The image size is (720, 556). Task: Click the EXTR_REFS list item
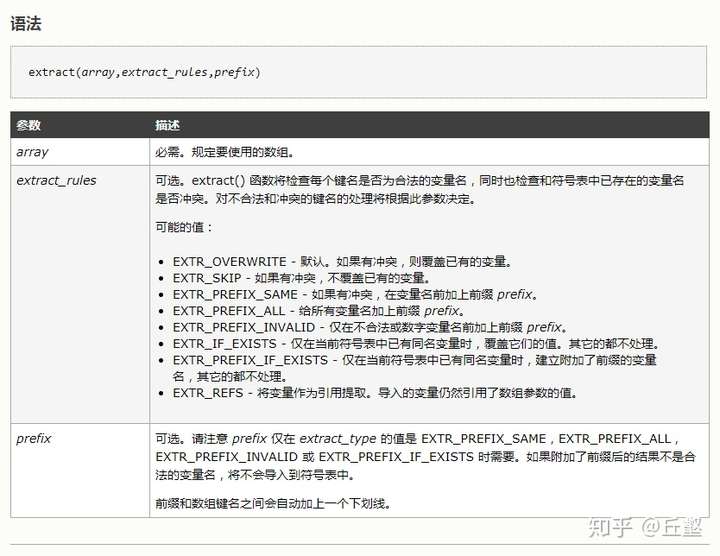tap(375, 393)
